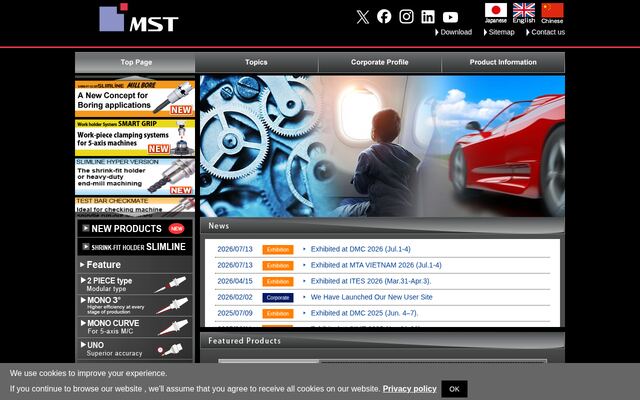
Task: Open the Product Information tab
Action: click(503, 62)
